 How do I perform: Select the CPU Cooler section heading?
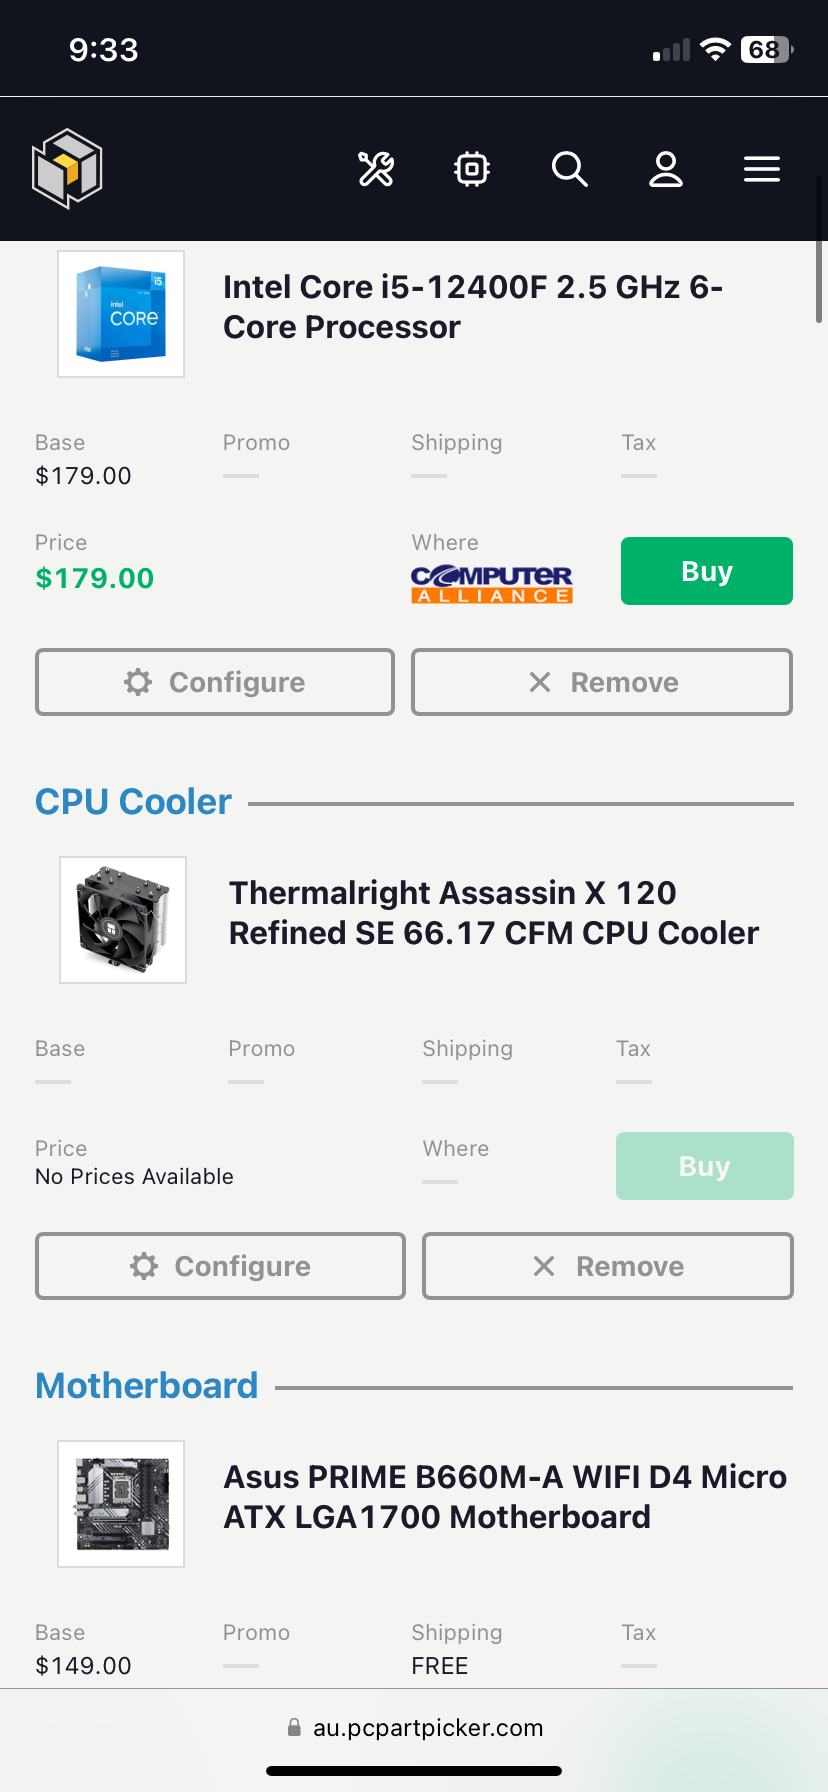[x=133, y=802]
